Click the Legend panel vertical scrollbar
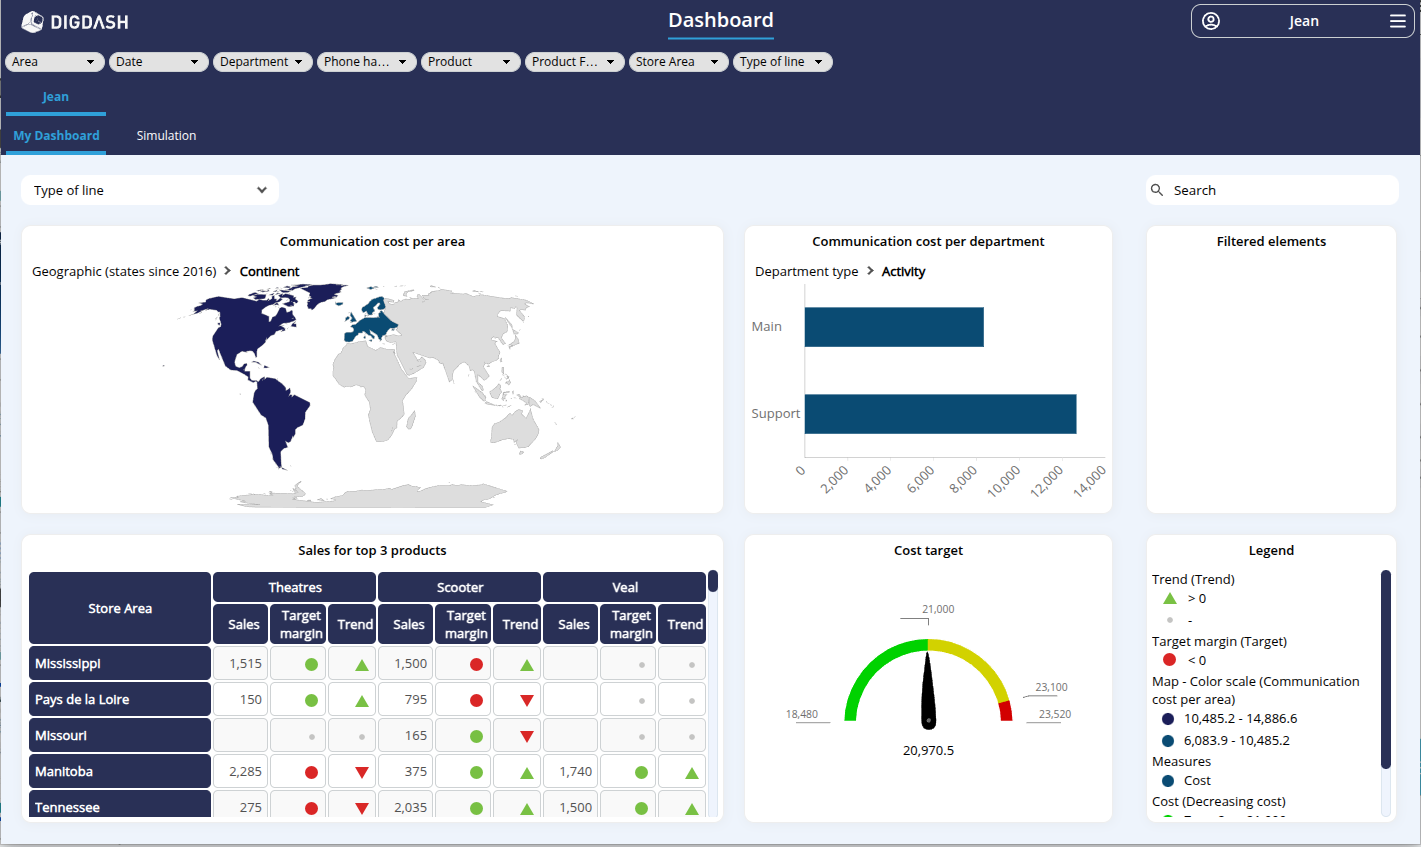This screenshot has height=847, width=1421. (x=1385, y=670)
